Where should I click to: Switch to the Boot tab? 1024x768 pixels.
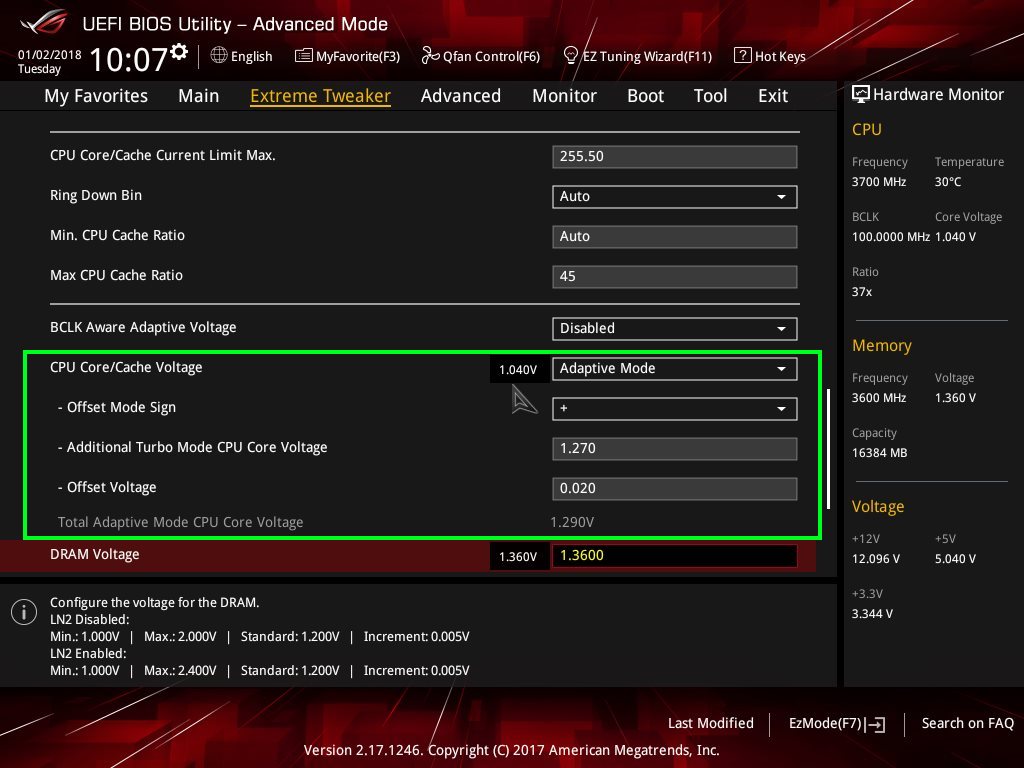coord(645,96)
